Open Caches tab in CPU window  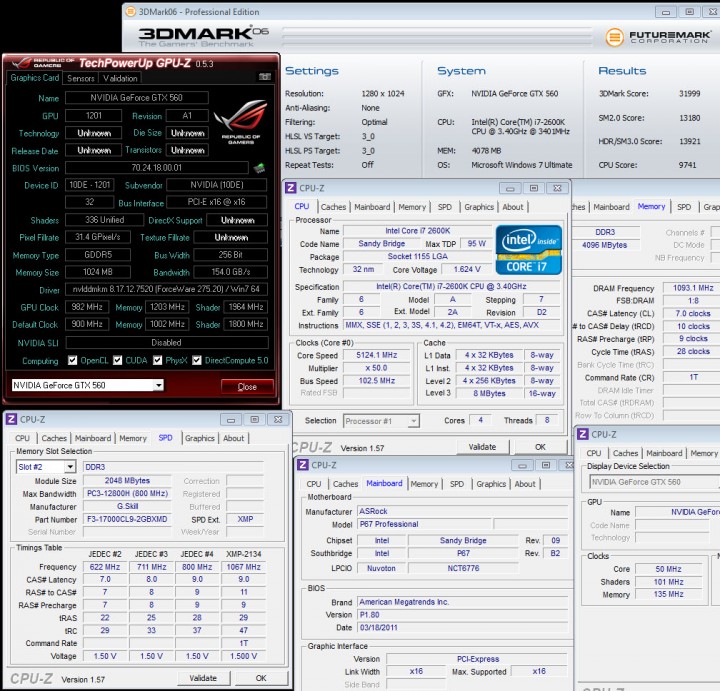(x=333, y=207)
